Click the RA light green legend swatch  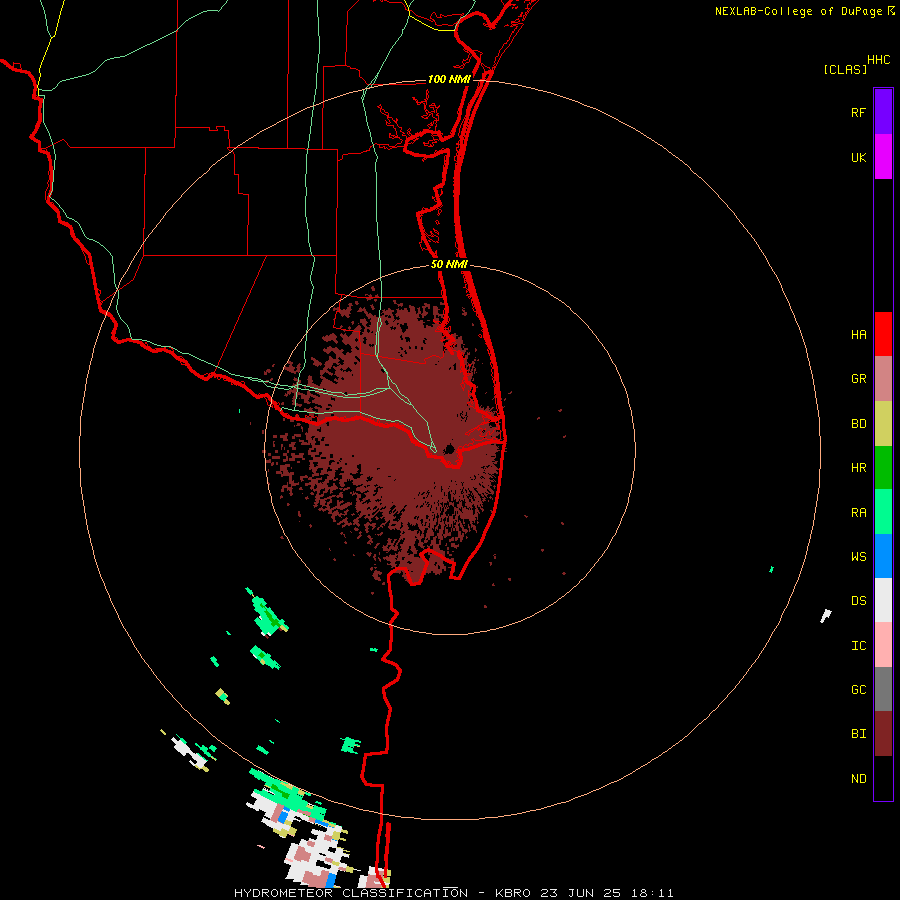click(x=883, y=512)
